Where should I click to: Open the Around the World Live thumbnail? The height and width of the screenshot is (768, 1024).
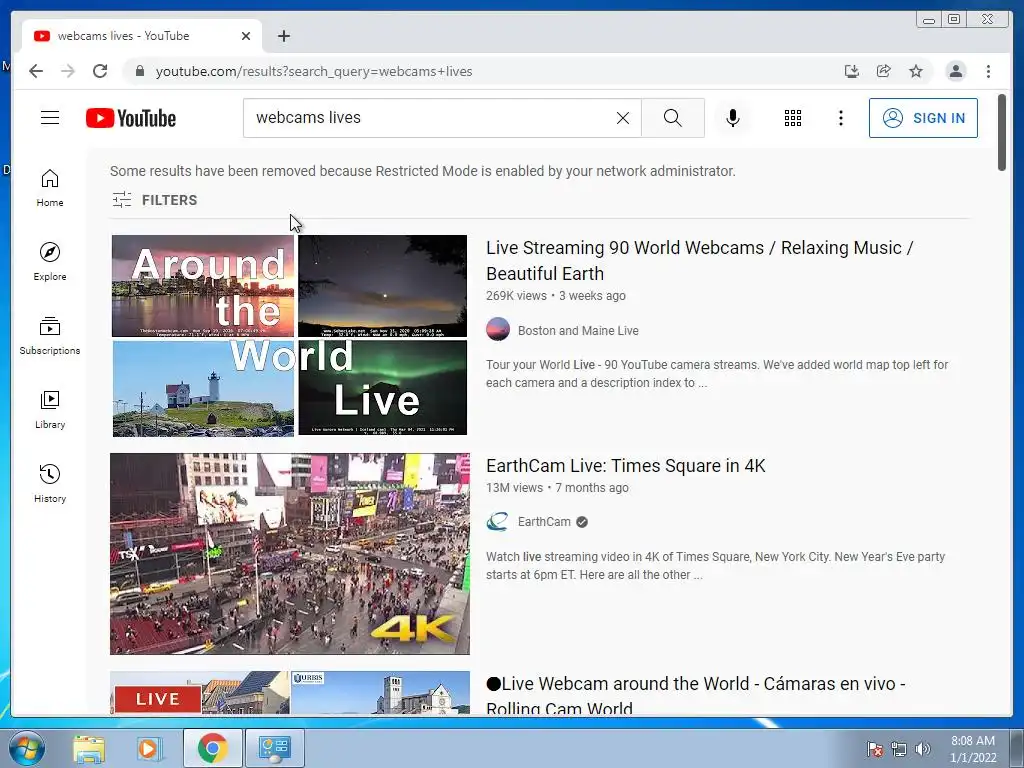point(289,335)
